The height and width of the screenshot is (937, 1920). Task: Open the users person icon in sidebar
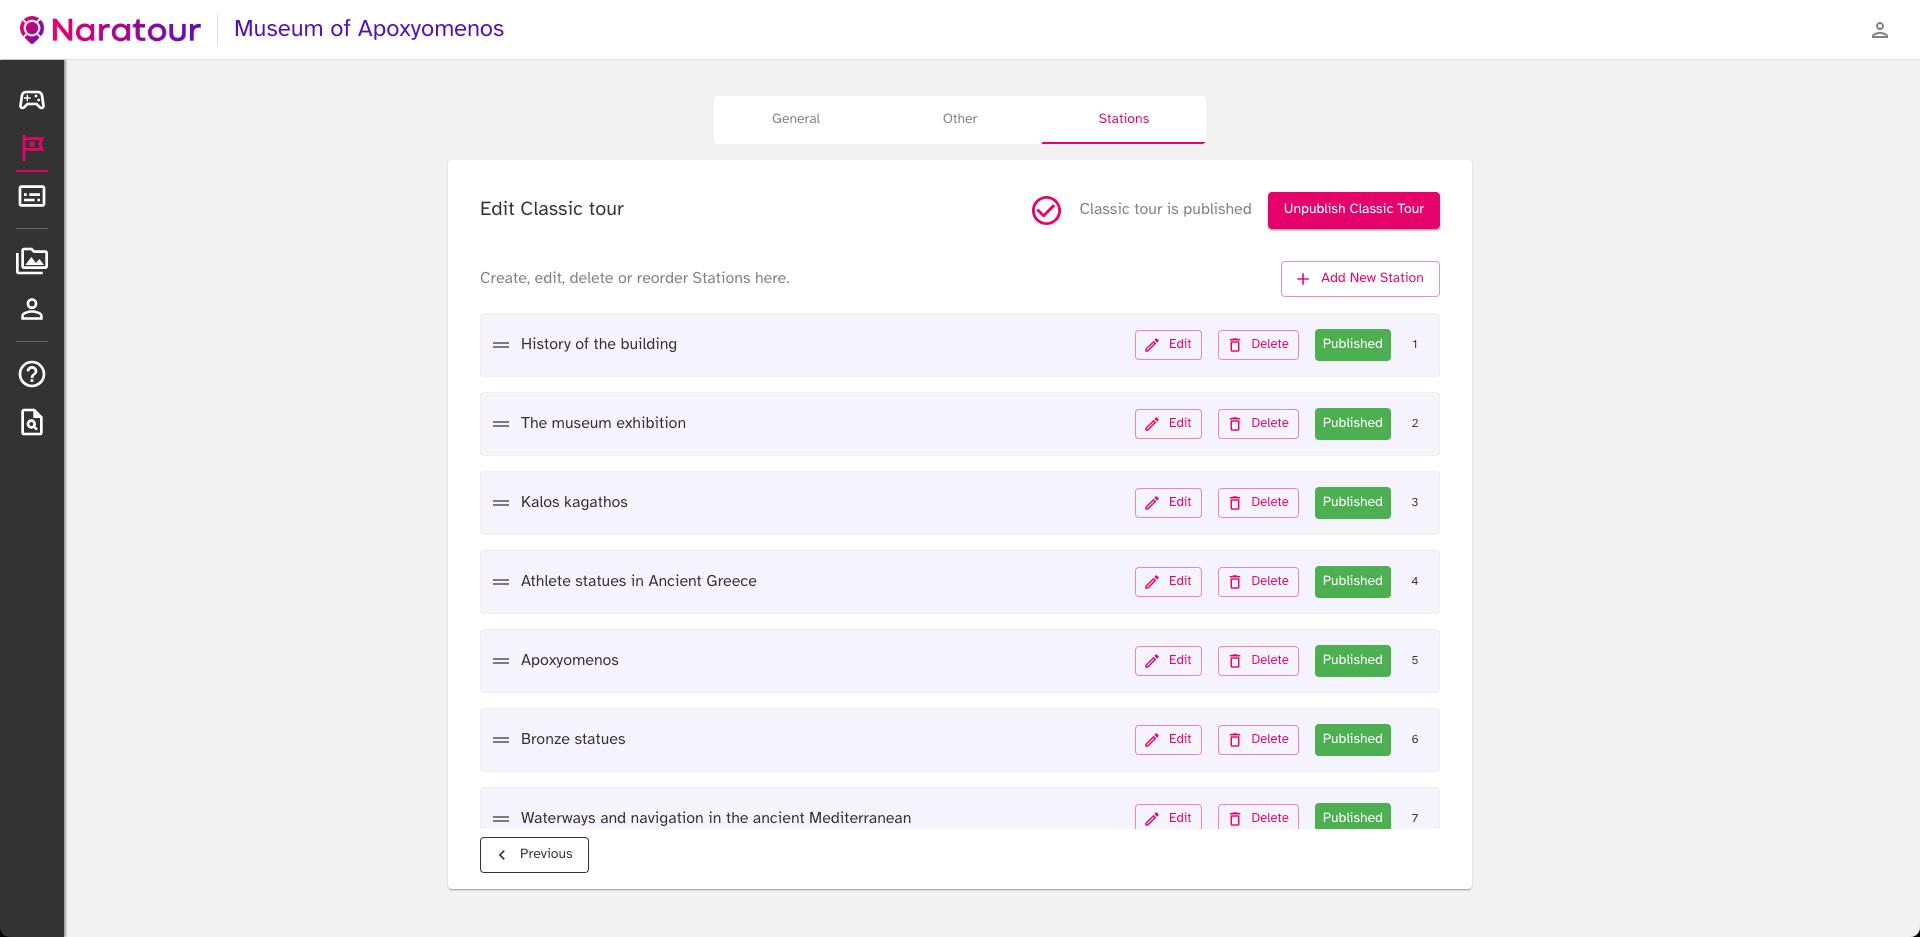(x=32, y=310)
